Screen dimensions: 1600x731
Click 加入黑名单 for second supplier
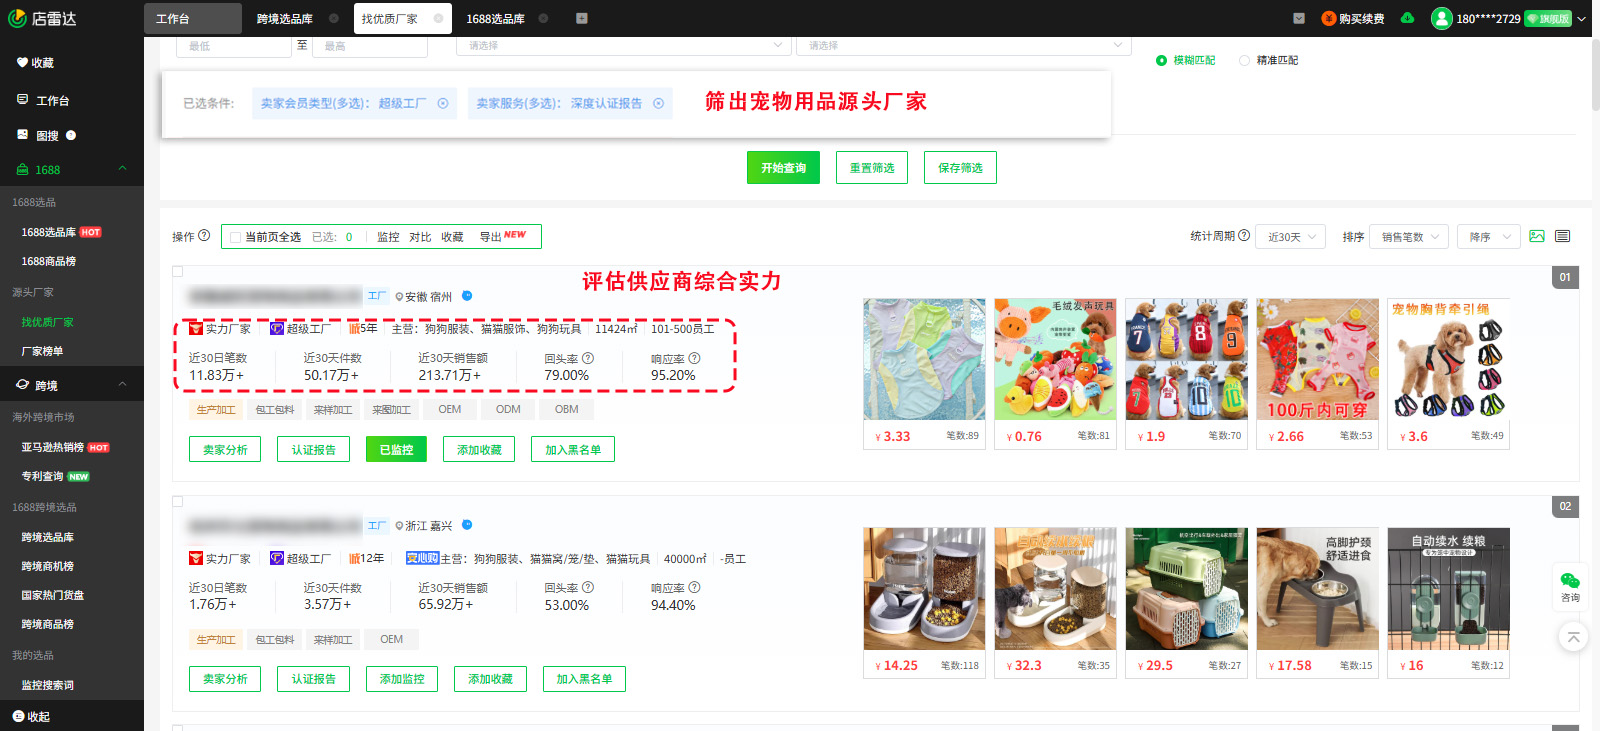[x=584, y=679]
